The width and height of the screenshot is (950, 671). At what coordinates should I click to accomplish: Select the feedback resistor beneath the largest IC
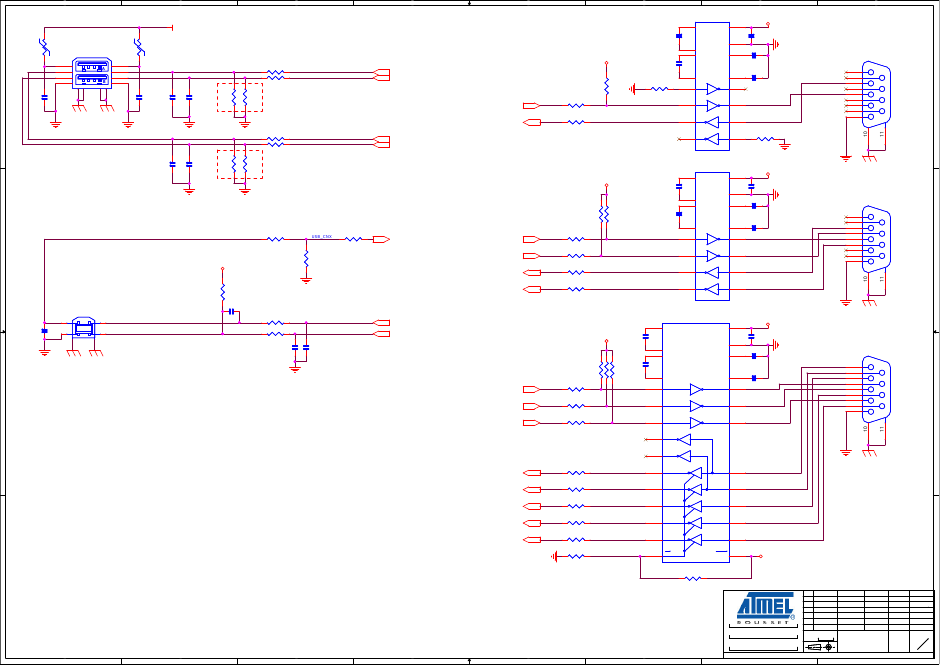click(693, 579)
